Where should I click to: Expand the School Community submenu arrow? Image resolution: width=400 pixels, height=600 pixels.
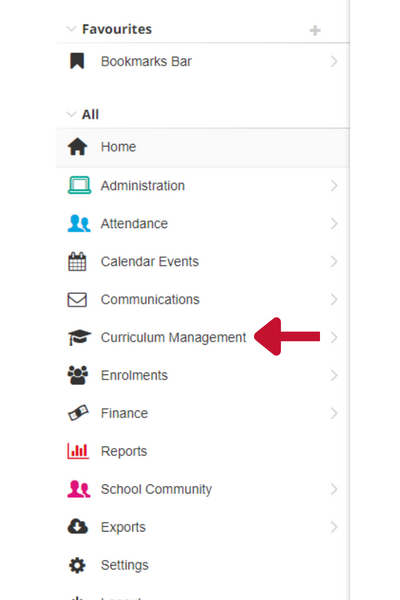[334, 489]
